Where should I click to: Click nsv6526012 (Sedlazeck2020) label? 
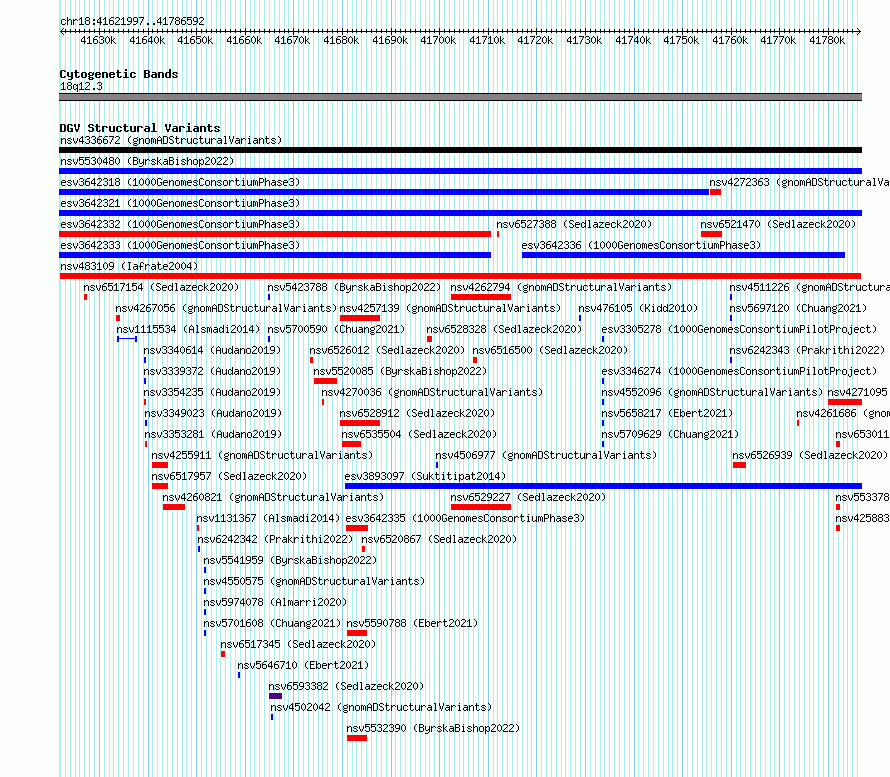tap(387, 350)
